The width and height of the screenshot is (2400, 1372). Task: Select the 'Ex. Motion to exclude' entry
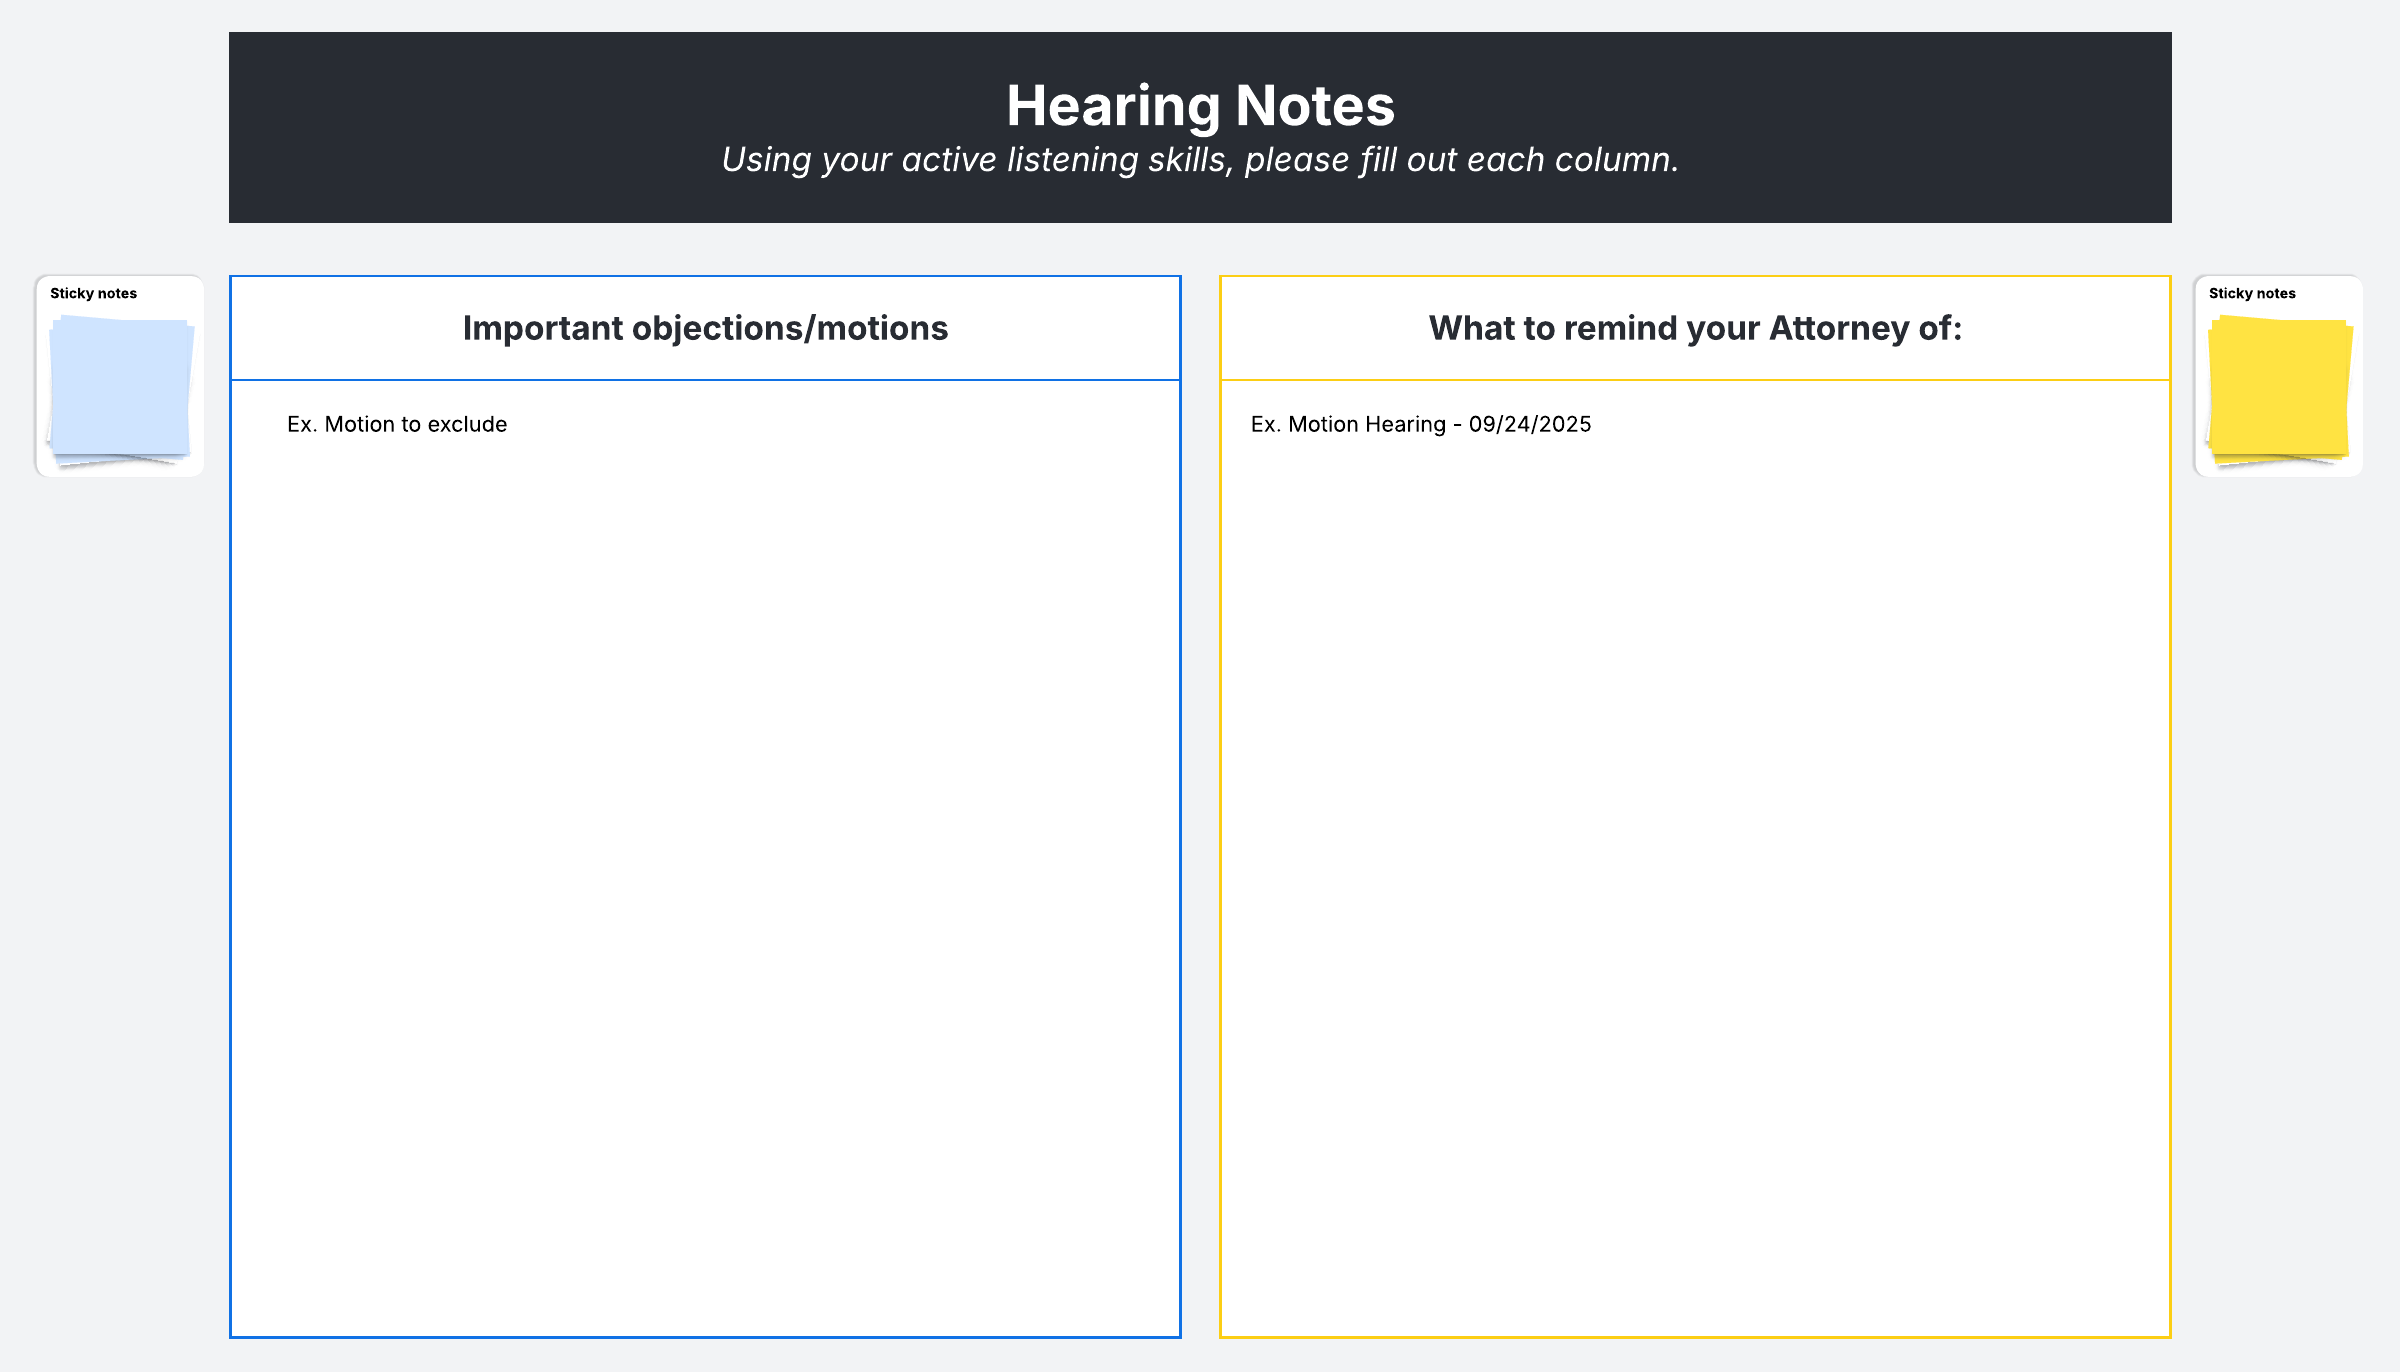coord(397,424)
